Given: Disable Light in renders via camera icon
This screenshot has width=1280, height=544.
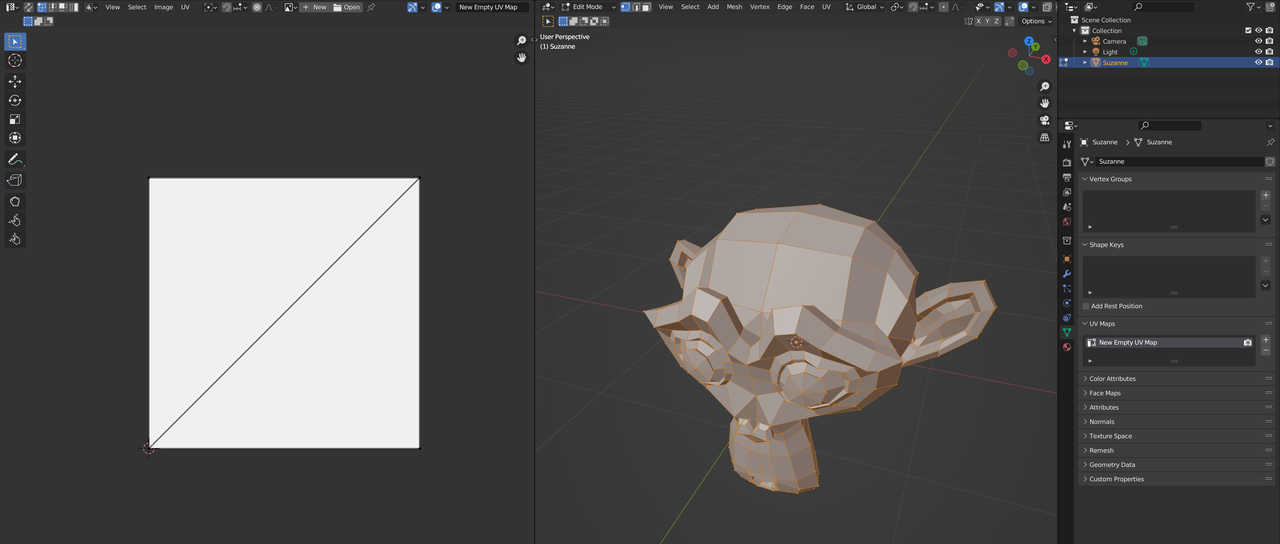Looking at the screenshot, I should (x=1270, y=52).
